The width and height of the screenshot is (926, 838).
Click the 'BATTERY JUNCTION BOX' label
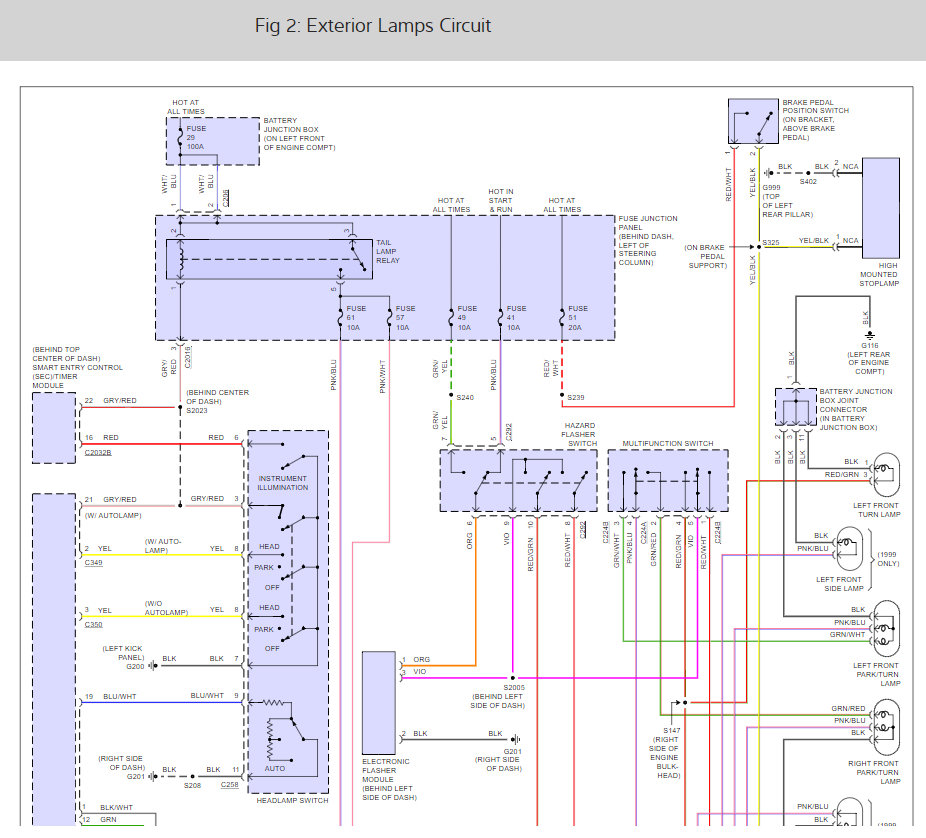[x=291, y=125]
